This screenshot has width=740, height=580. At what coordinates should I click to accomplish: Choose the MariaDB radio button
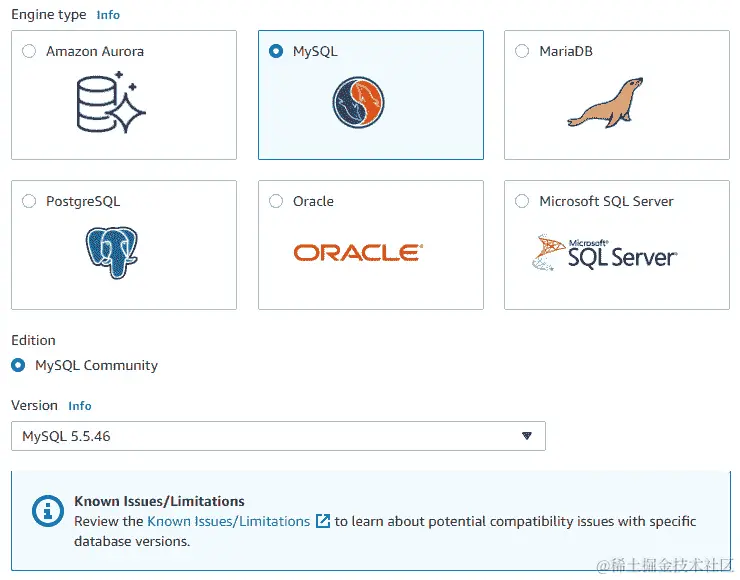click(522, 51)
